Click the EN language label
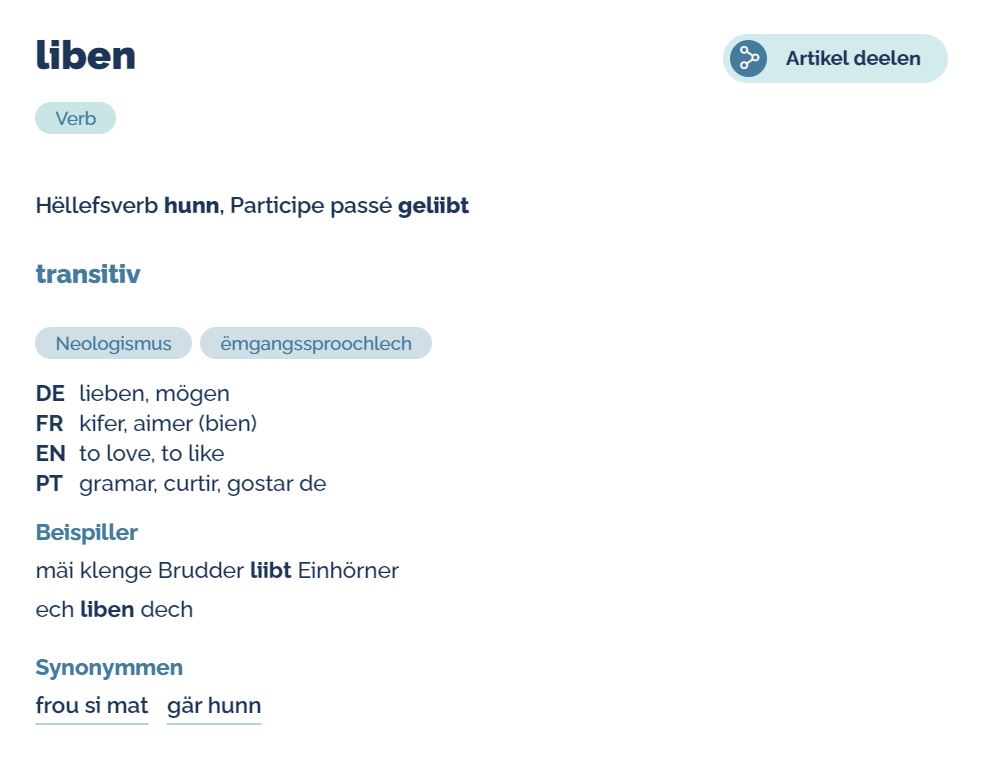 50,453
